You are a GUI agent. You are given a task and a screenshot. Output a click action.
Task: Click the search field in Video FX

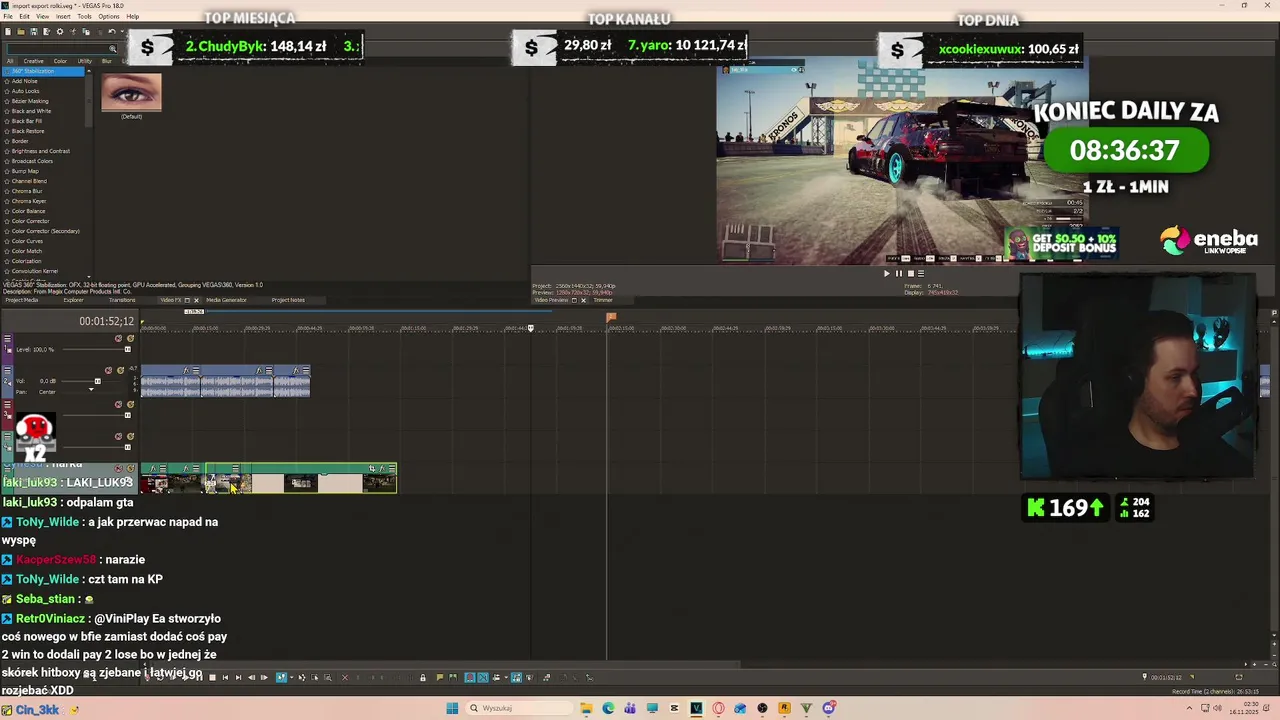pyautogui.click(x=62, y=49)
